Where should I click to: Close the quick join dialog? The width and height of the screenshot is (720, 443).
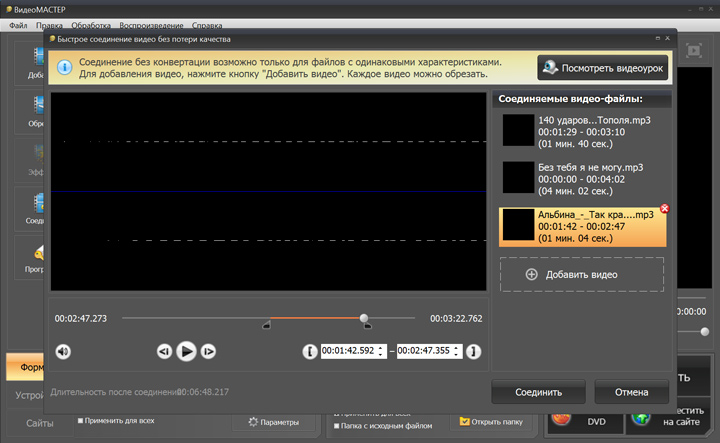(x=668, y=38)
